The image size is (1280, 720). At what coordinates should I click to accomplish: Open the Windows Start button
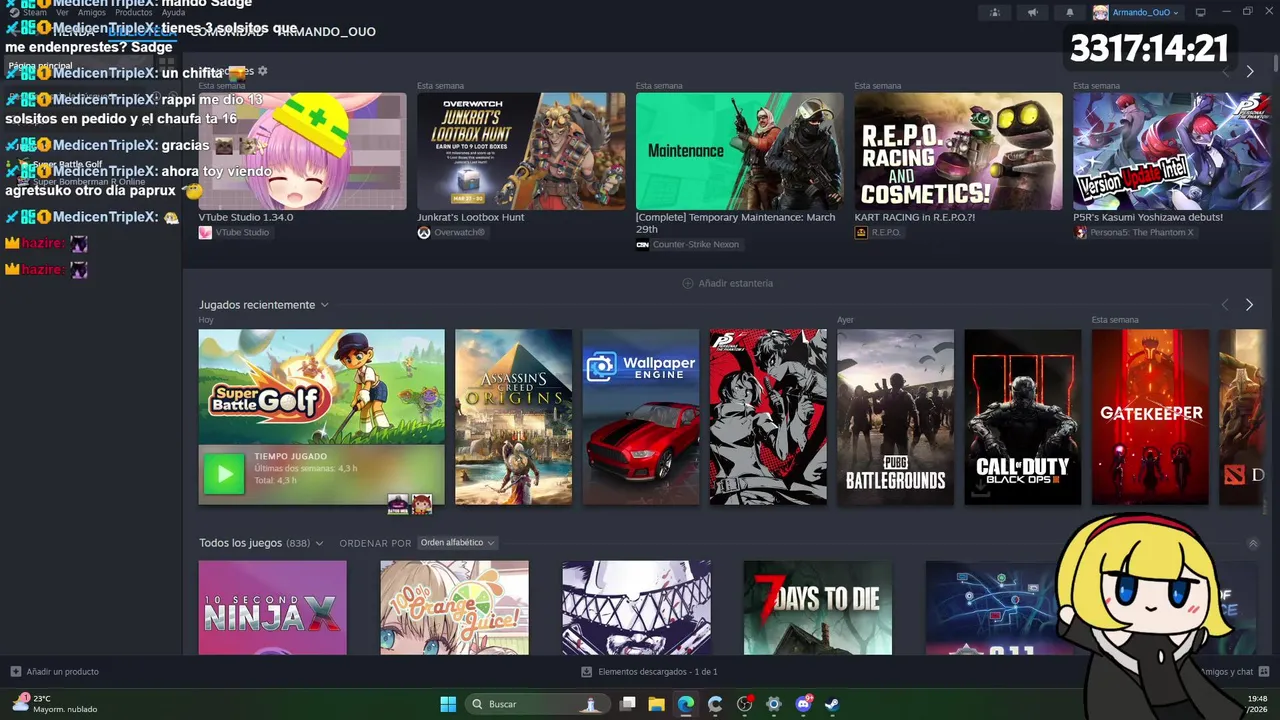[448, 704]
